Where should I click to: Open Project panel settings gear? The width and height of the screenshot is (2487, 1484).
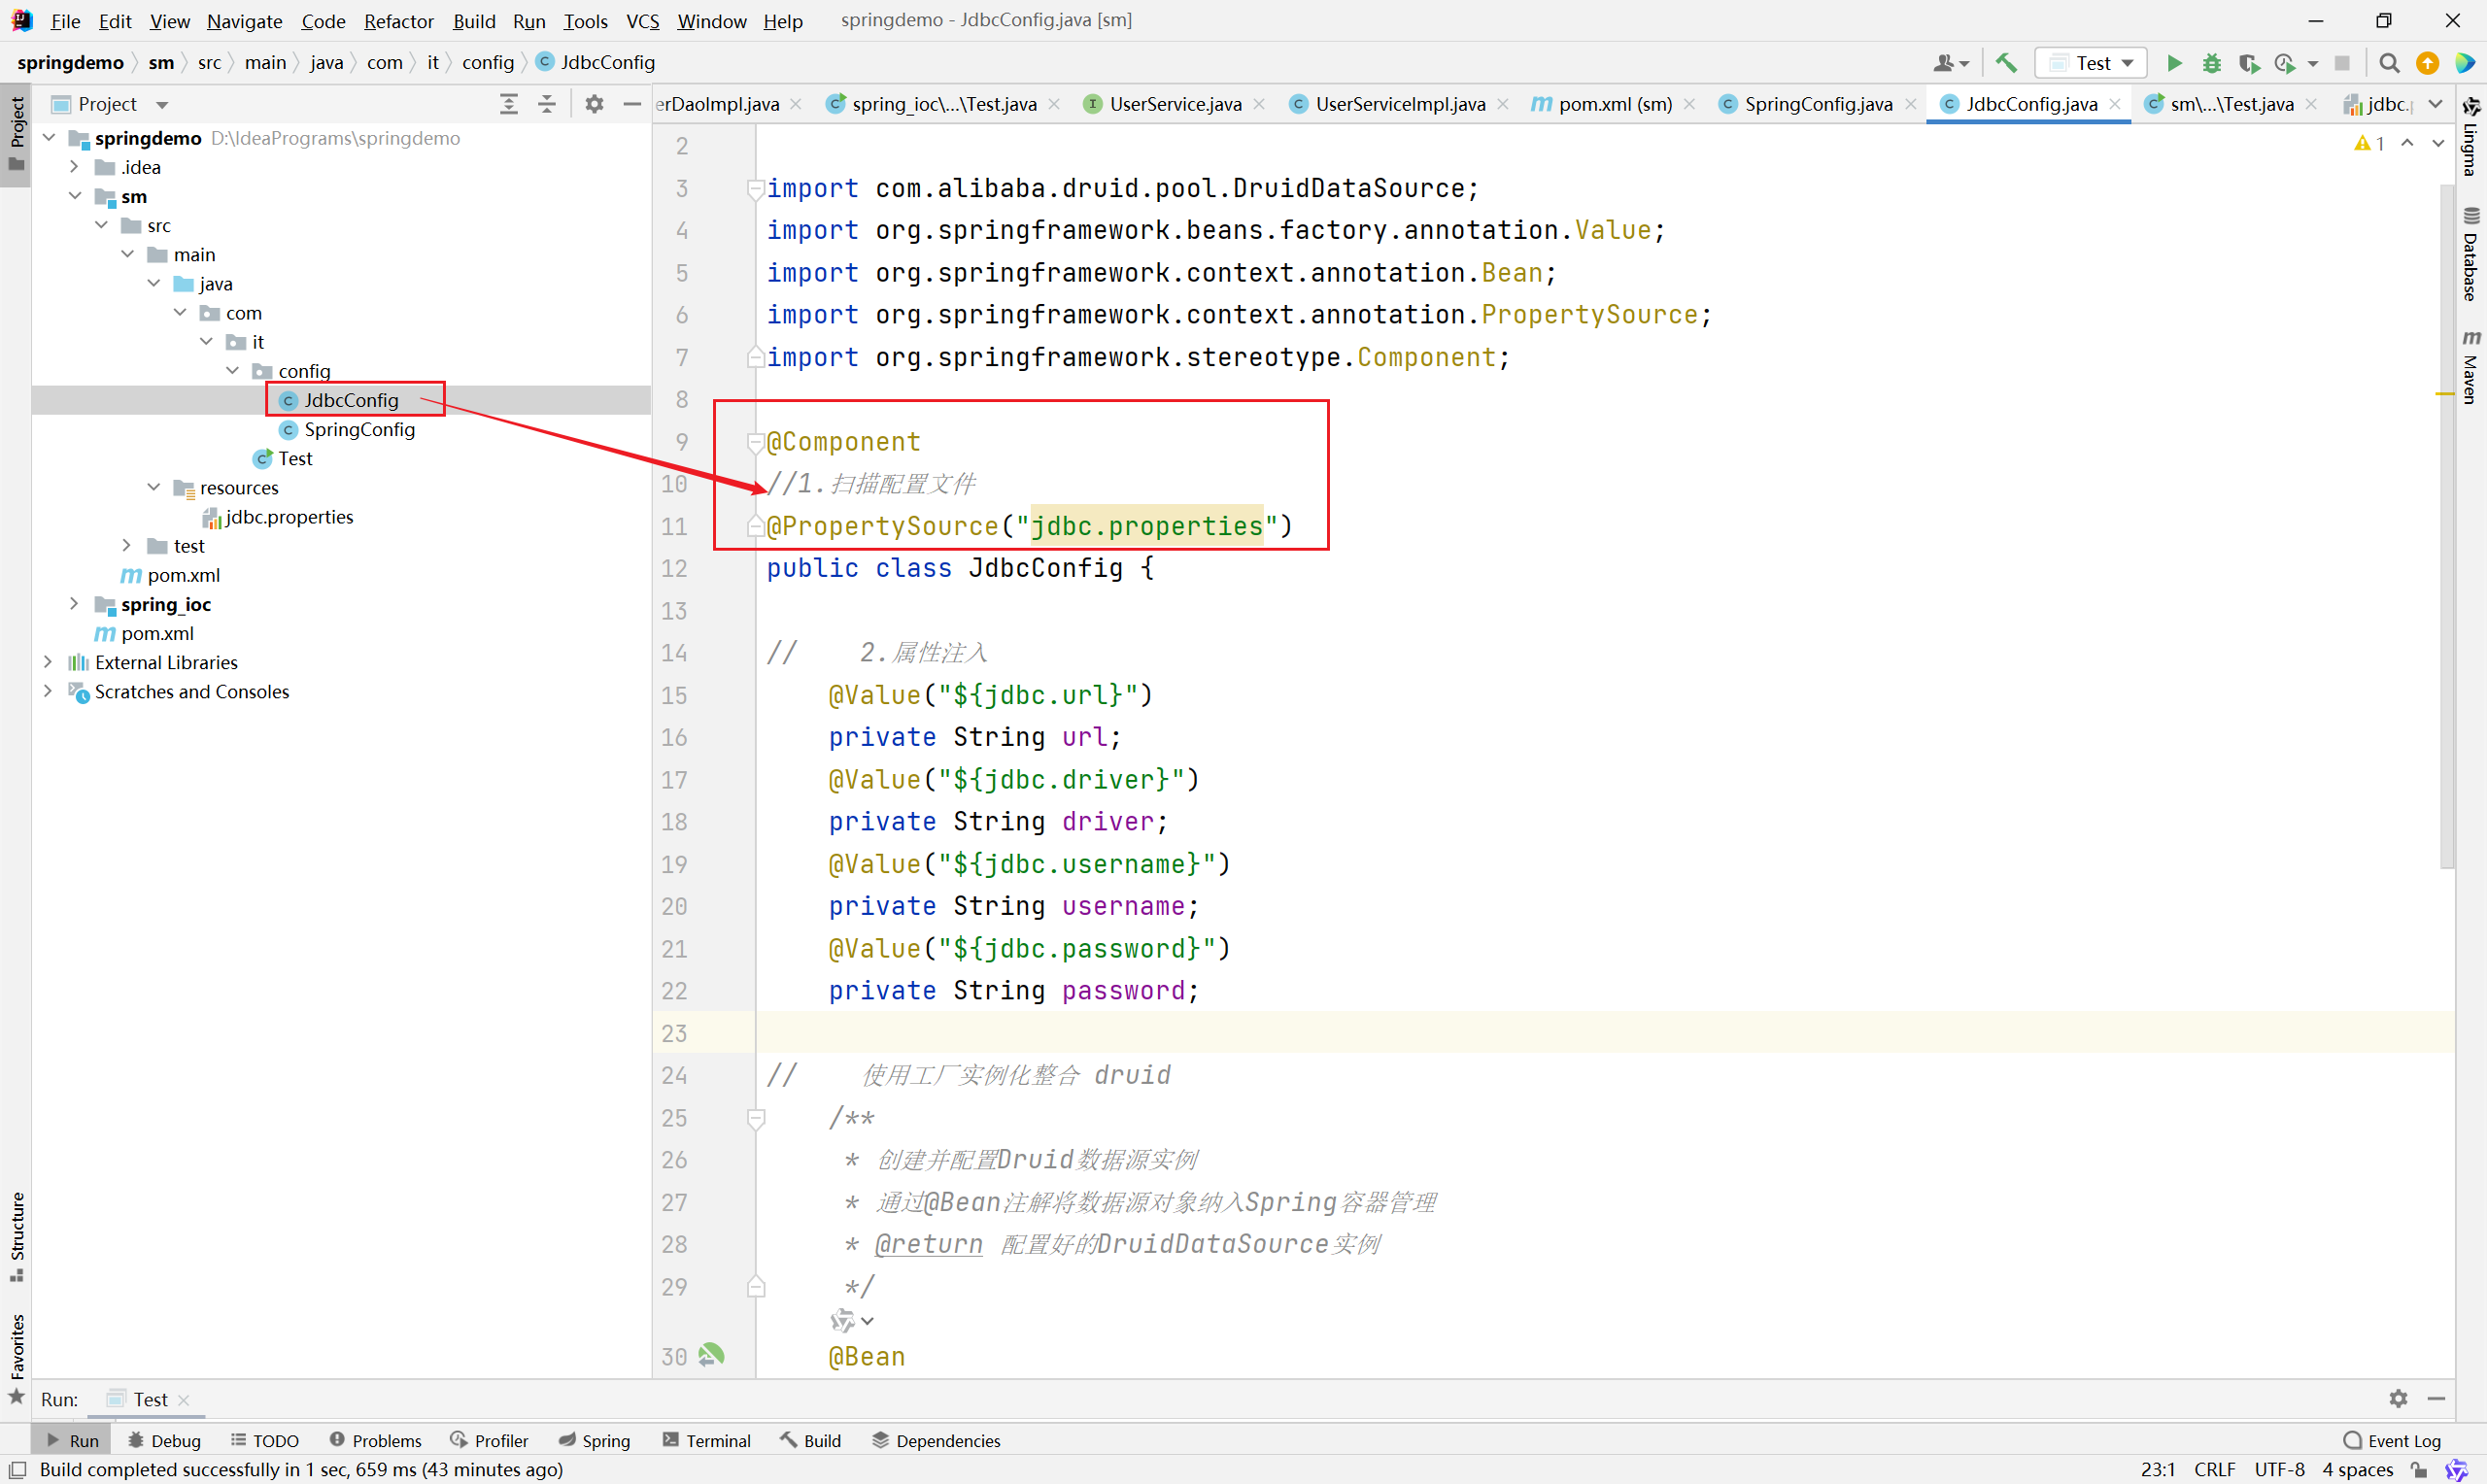coord(594,104)
